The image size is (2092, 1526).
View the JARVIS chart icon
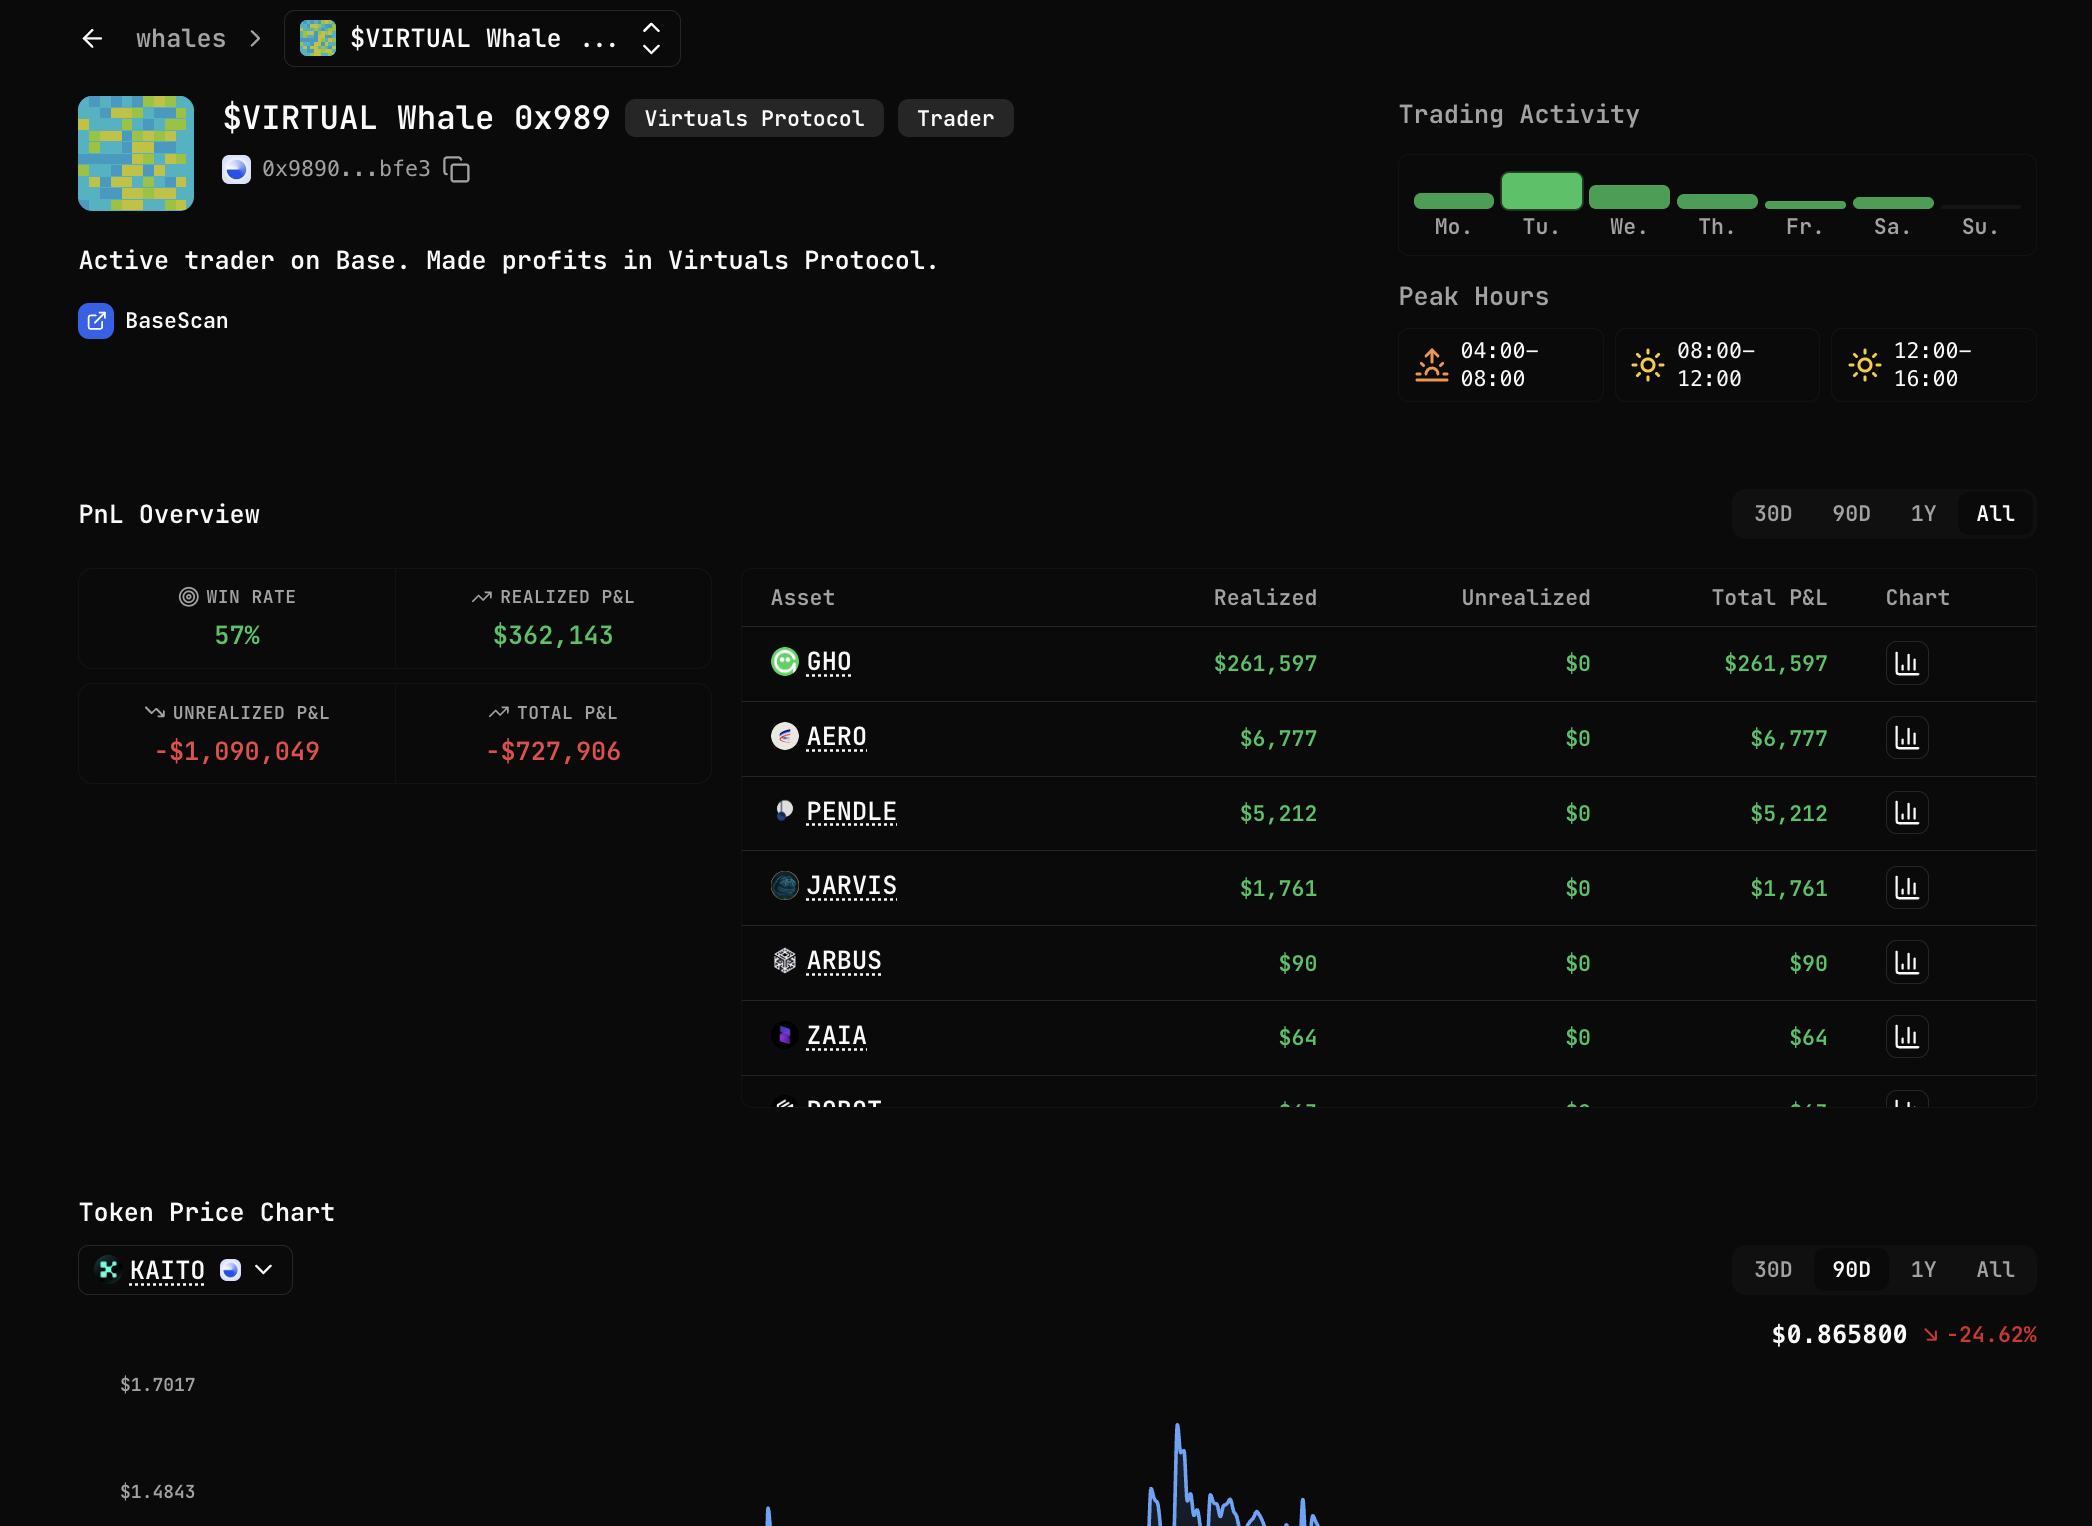[x=1906, y=888]
